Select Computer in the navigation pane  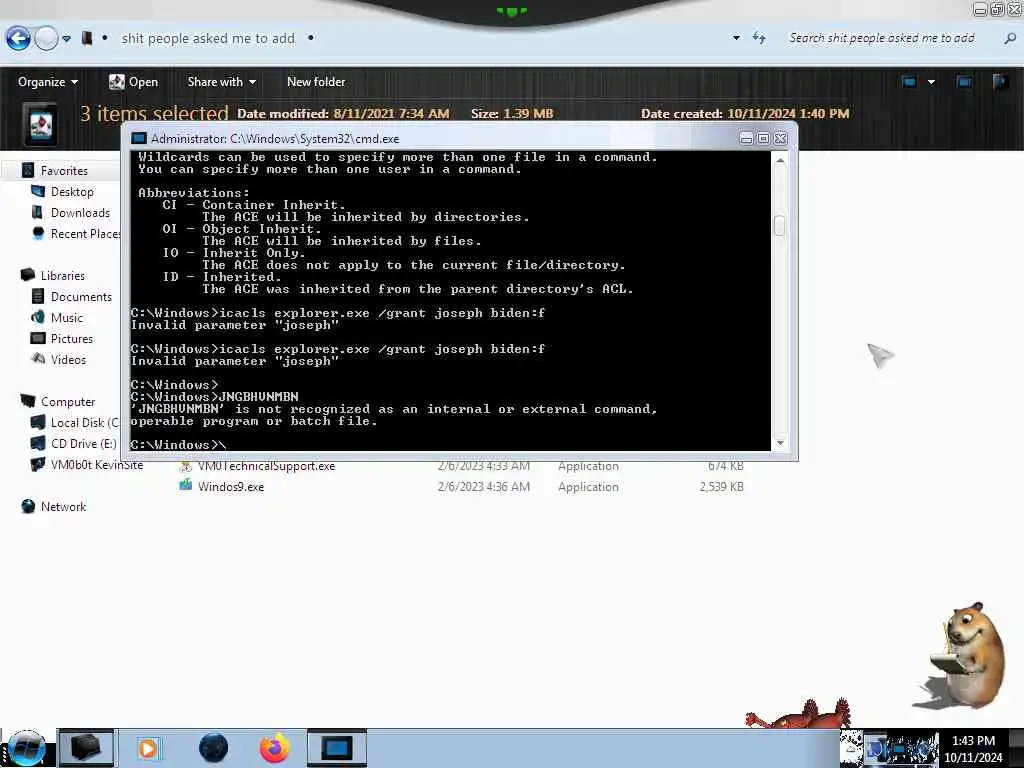(68, 402)
